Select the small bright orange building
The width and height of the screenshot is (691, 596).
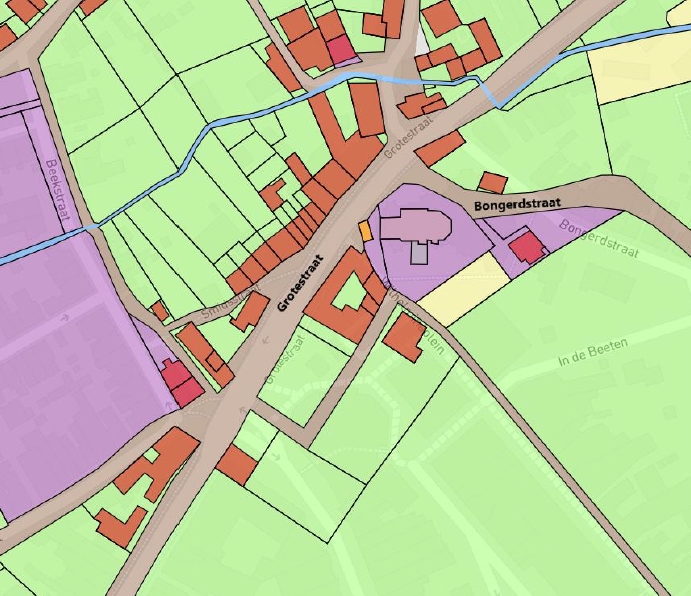365,231
